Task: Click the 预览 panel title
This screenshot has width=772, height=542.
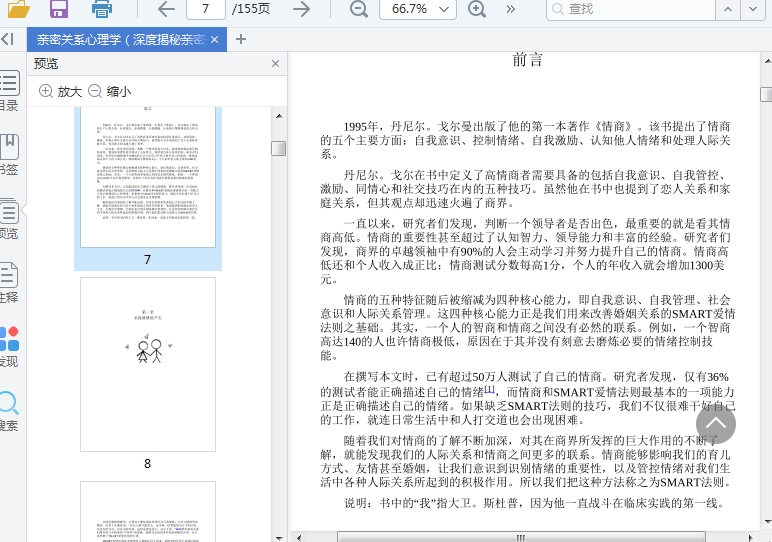Action: click(46, 64)
